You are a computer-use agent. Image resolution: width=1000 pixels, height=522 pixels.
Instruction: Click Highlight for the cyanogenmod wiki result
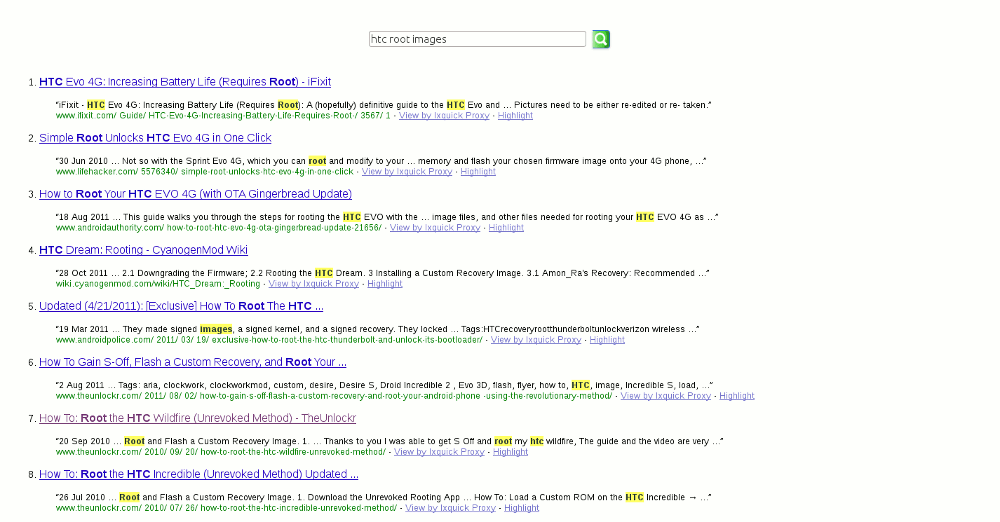click(385, 284)
